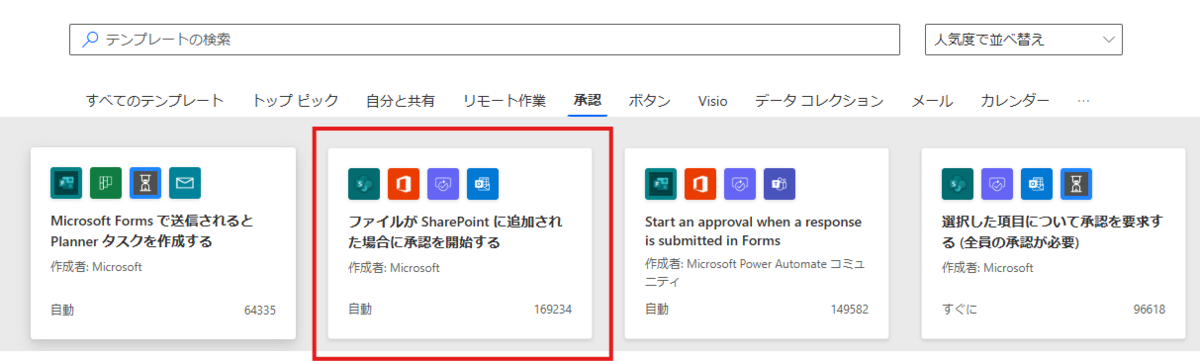
Task: Click the すぐに trigger type label
Action: pos(959,310)
